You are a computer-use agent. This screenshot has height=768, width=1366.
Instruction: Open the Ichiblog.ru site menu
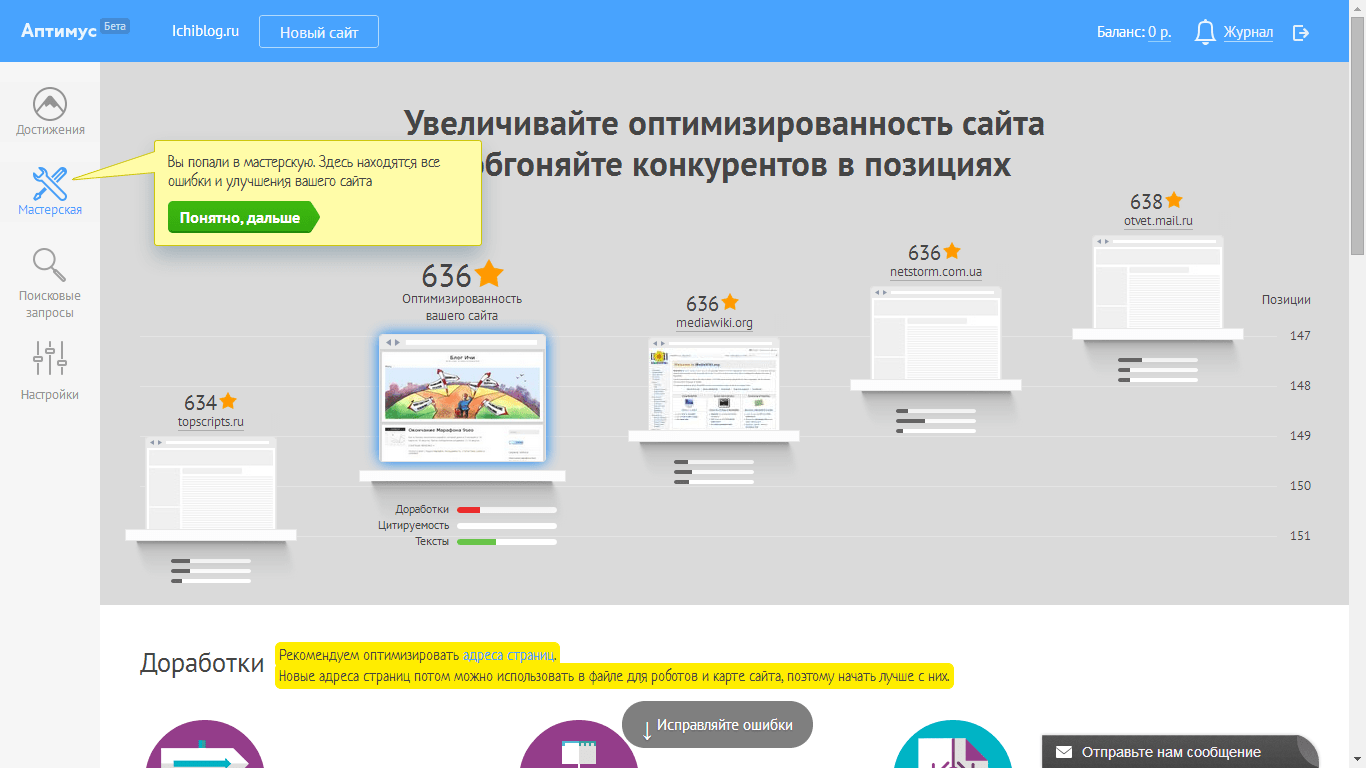tap(205, 31)
